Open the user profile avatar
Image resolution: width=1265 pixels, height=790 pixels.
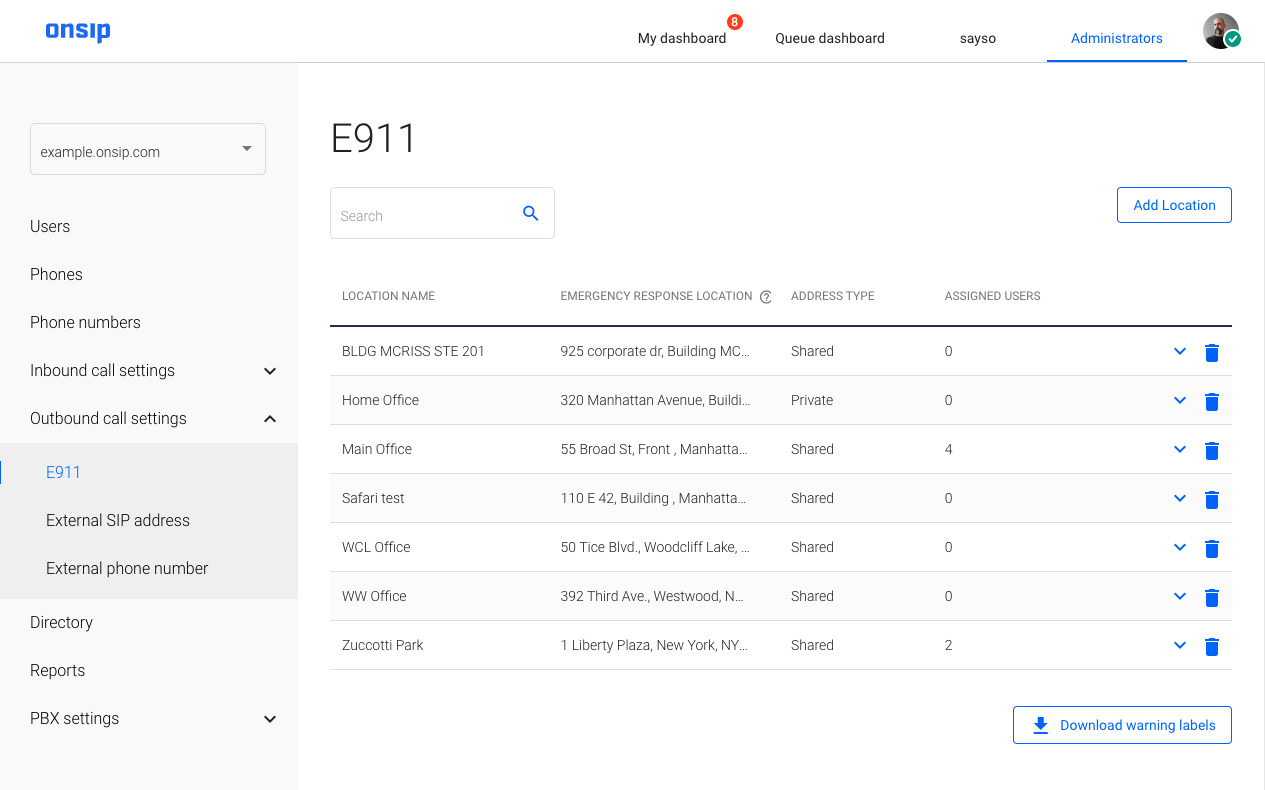(1221, 31)
